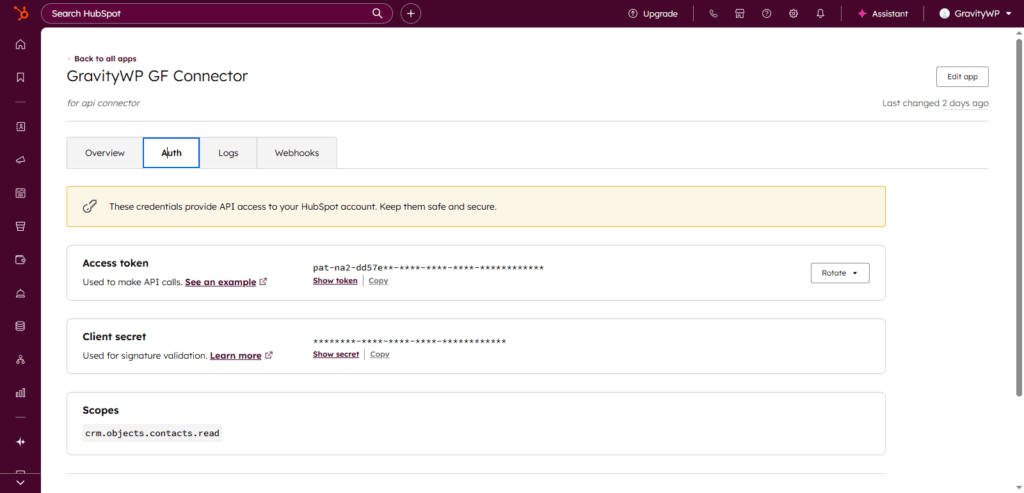Click the HubSpot sprocket logo
The width and height of the screenshot is (1024, 493).
tap(20, 13)
